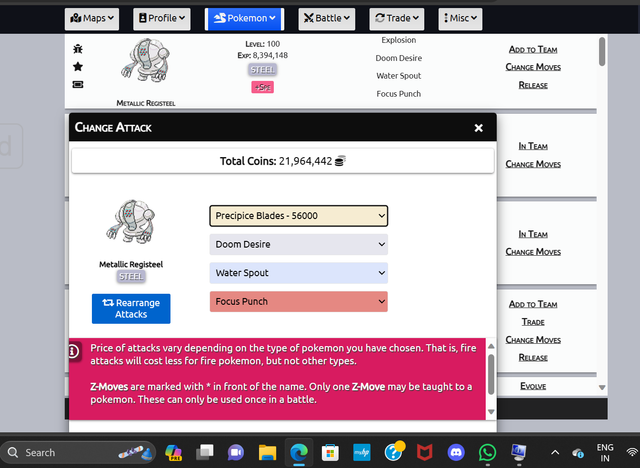Click the first In Team link
Screen dimensions: 640x468
coord(533,146)
